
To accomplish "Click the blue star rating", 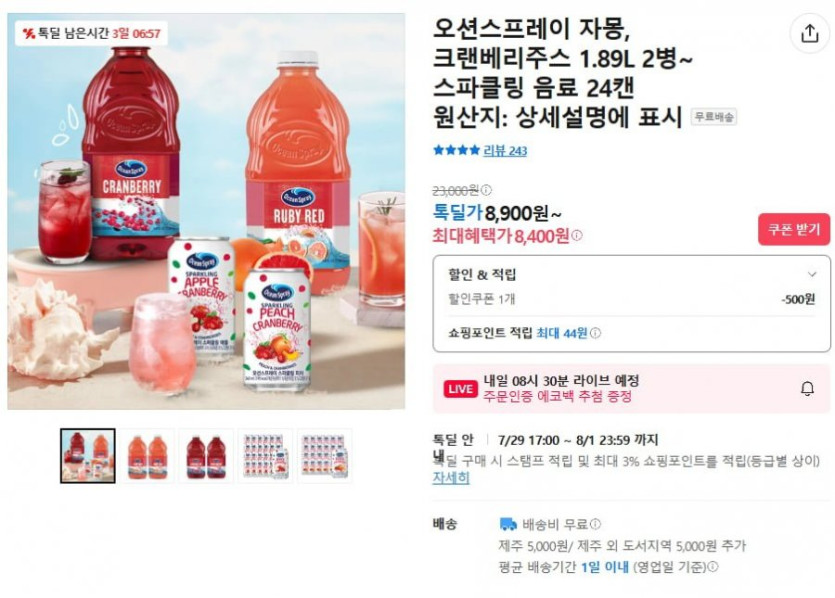I will (x=456, y=150).
